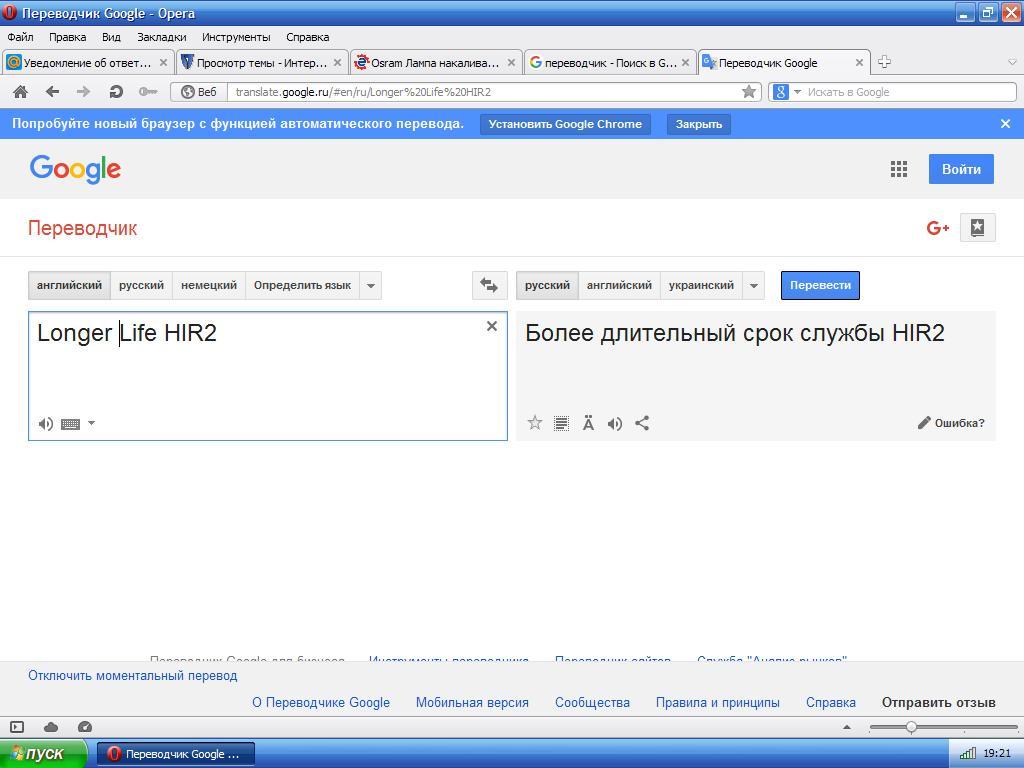The height and width of the screenshot is (768, 1024).
Task: Open the virtual keyboard options dropdown
Action: pos(91,423)
